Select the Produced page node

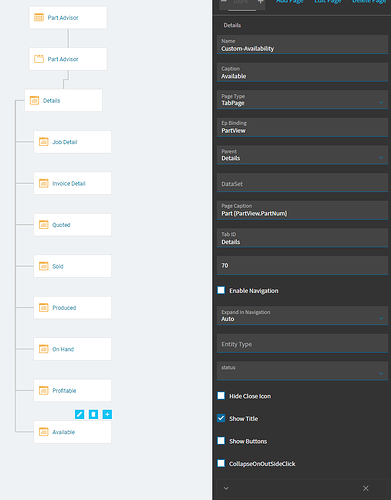click(72, 308)
